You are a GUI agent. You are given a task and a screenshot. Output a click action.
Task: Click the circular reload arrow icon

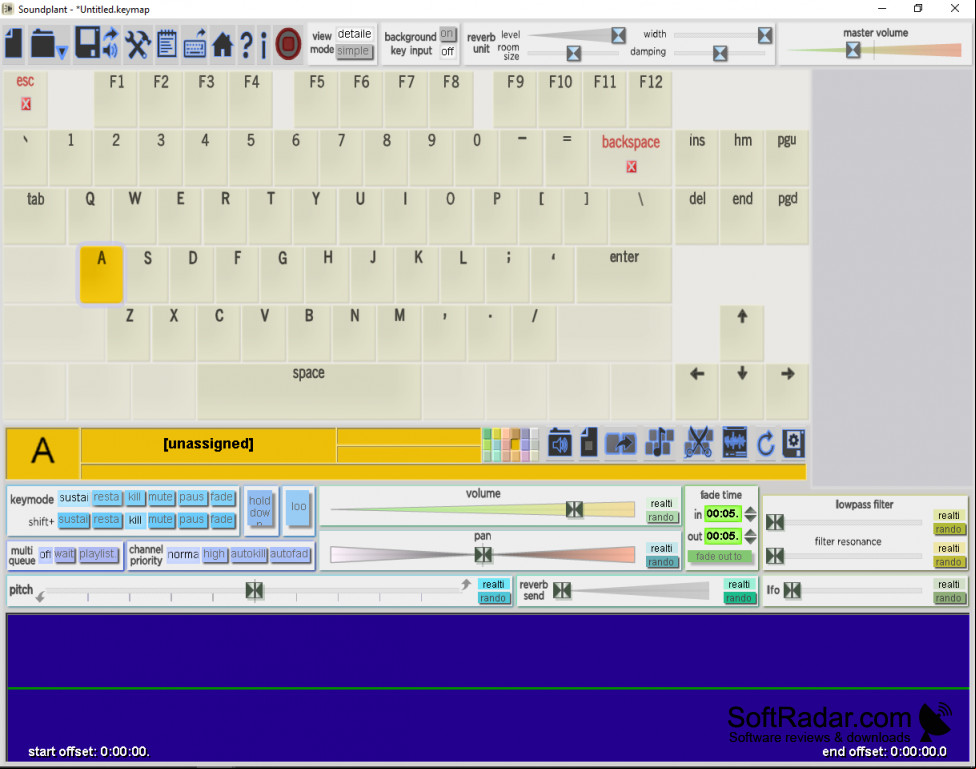click(x=766, y=444)
